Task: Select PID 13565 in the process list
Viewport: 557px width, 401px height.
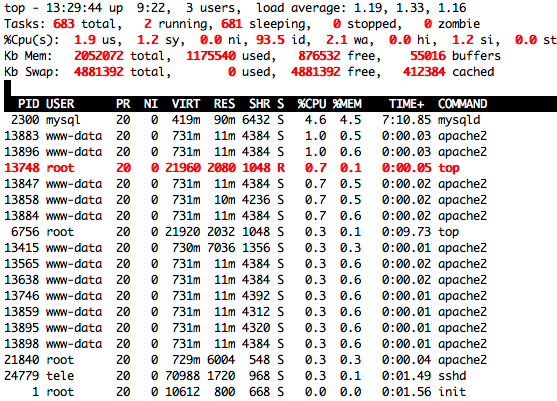Action: tap(22, 264)
